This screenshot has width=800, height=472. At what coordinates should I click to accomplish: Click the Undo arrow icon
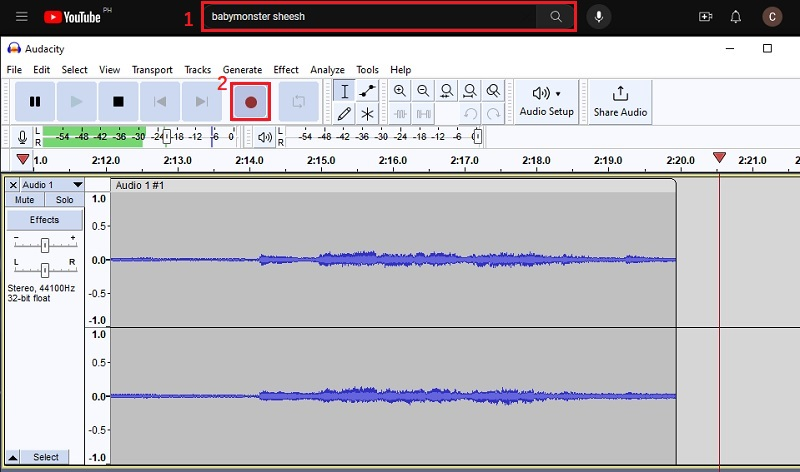coord(470,113)
